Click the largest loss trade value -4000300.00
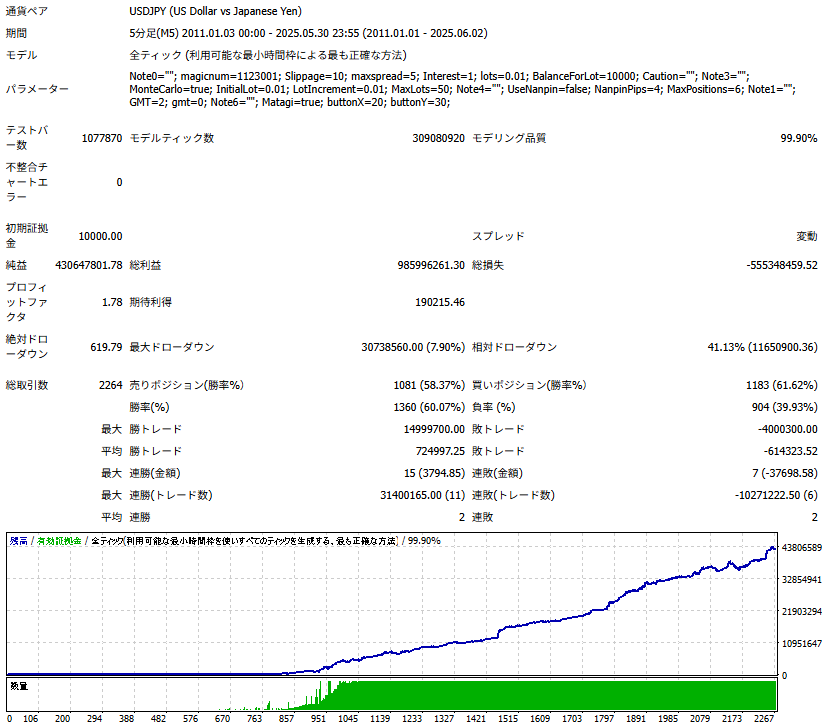Viewport: 829px width, 725px height. tap(787, 429)
